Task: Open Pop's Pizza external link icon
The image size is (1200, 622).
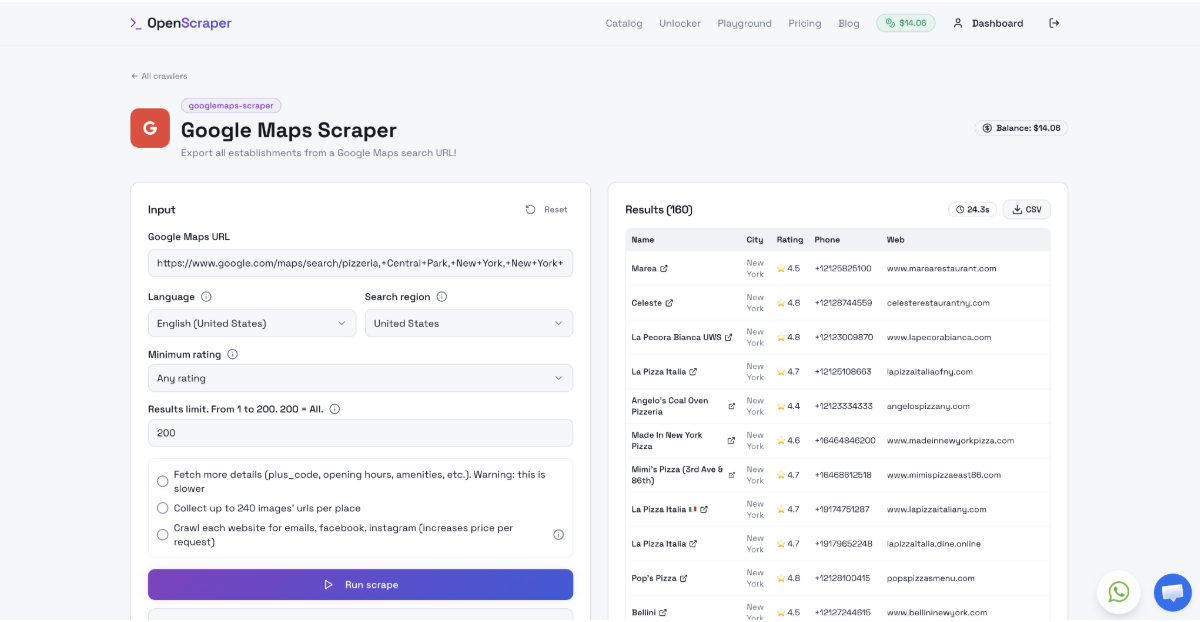Action: (x=684, y=578)
